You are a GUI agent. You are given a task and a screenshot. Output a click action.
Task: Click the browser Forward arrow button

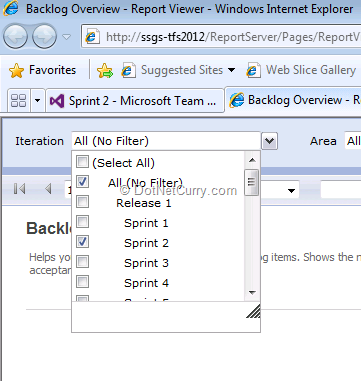point(44,36)
